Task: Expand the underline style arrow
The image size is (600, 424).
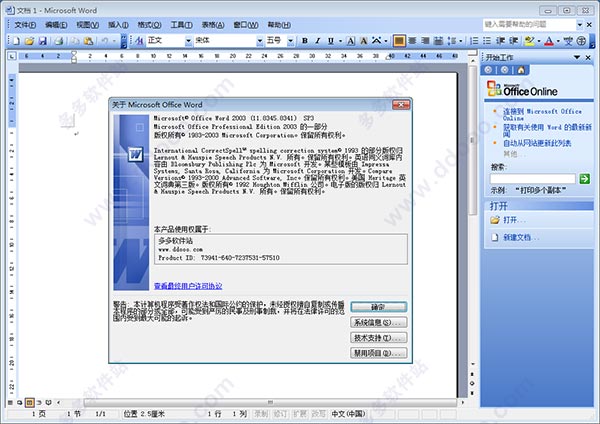Action: point(340,41)
